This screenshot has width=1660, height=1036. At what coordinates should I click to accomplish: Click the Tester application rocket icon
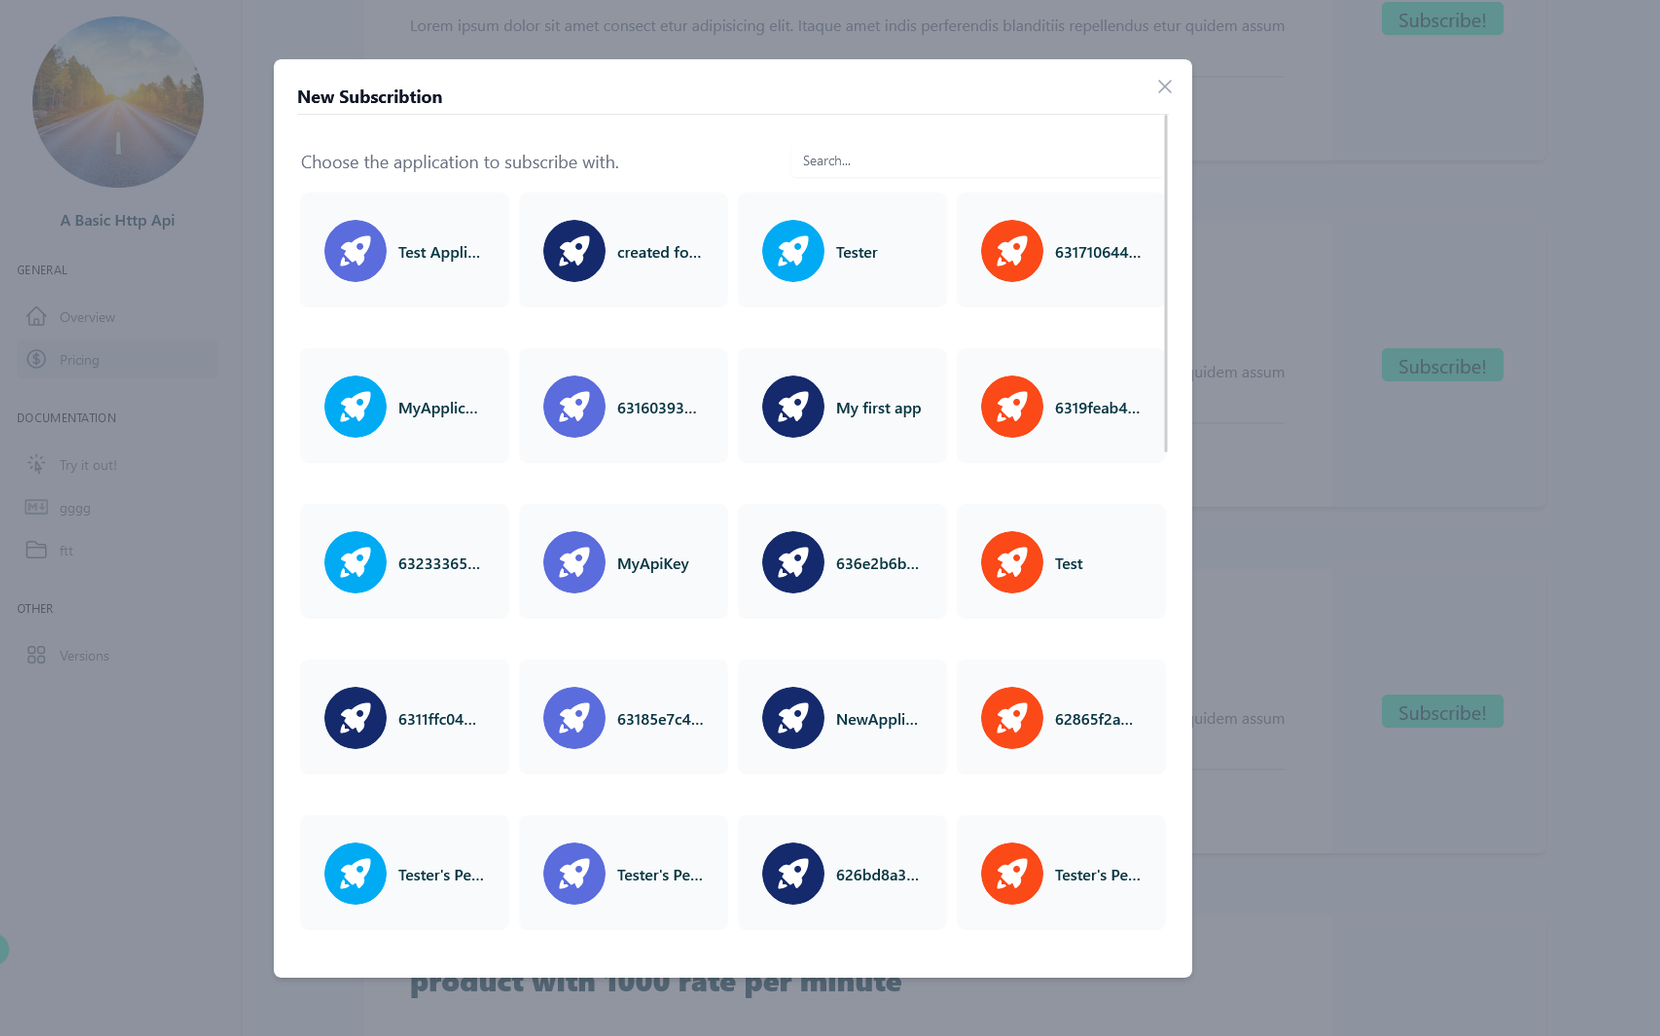[x=792, y=251]
